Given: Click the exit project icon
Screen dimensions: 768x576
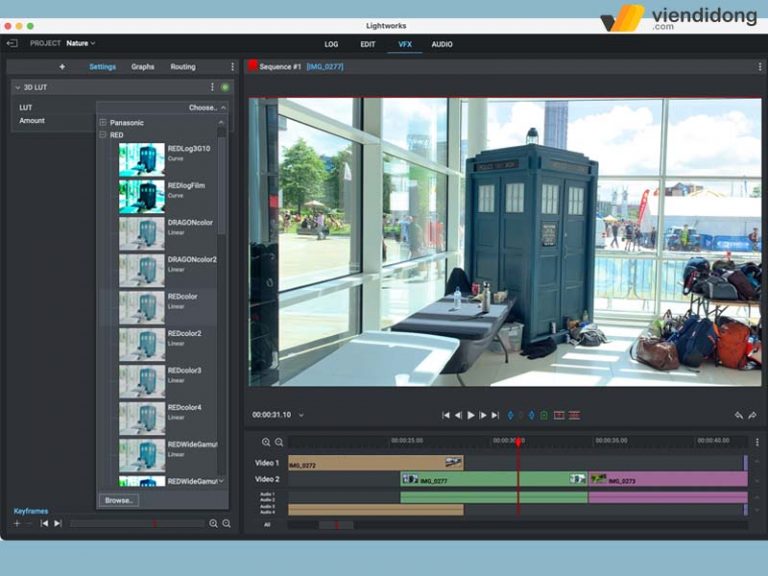Looking at the screenshot, I should (x=12, y=43).
